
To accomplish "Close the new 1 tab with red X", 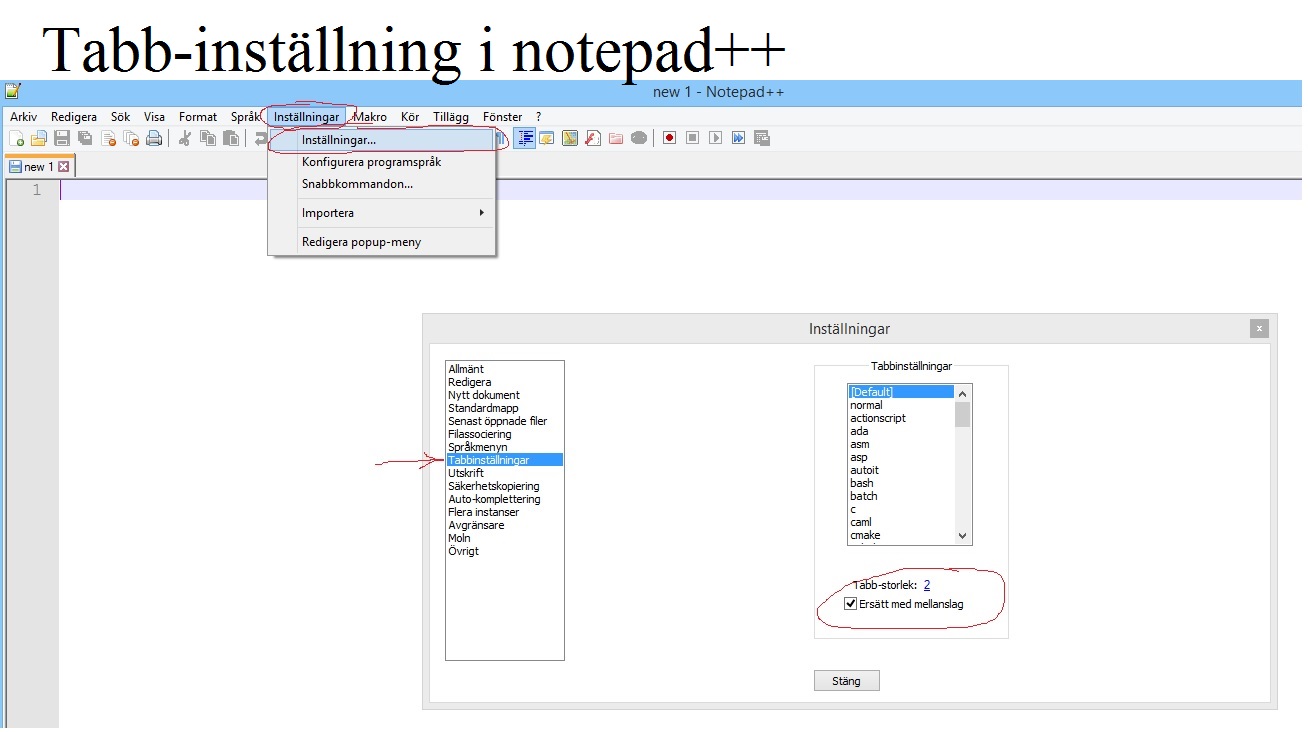I will click(x=64, y=167).
